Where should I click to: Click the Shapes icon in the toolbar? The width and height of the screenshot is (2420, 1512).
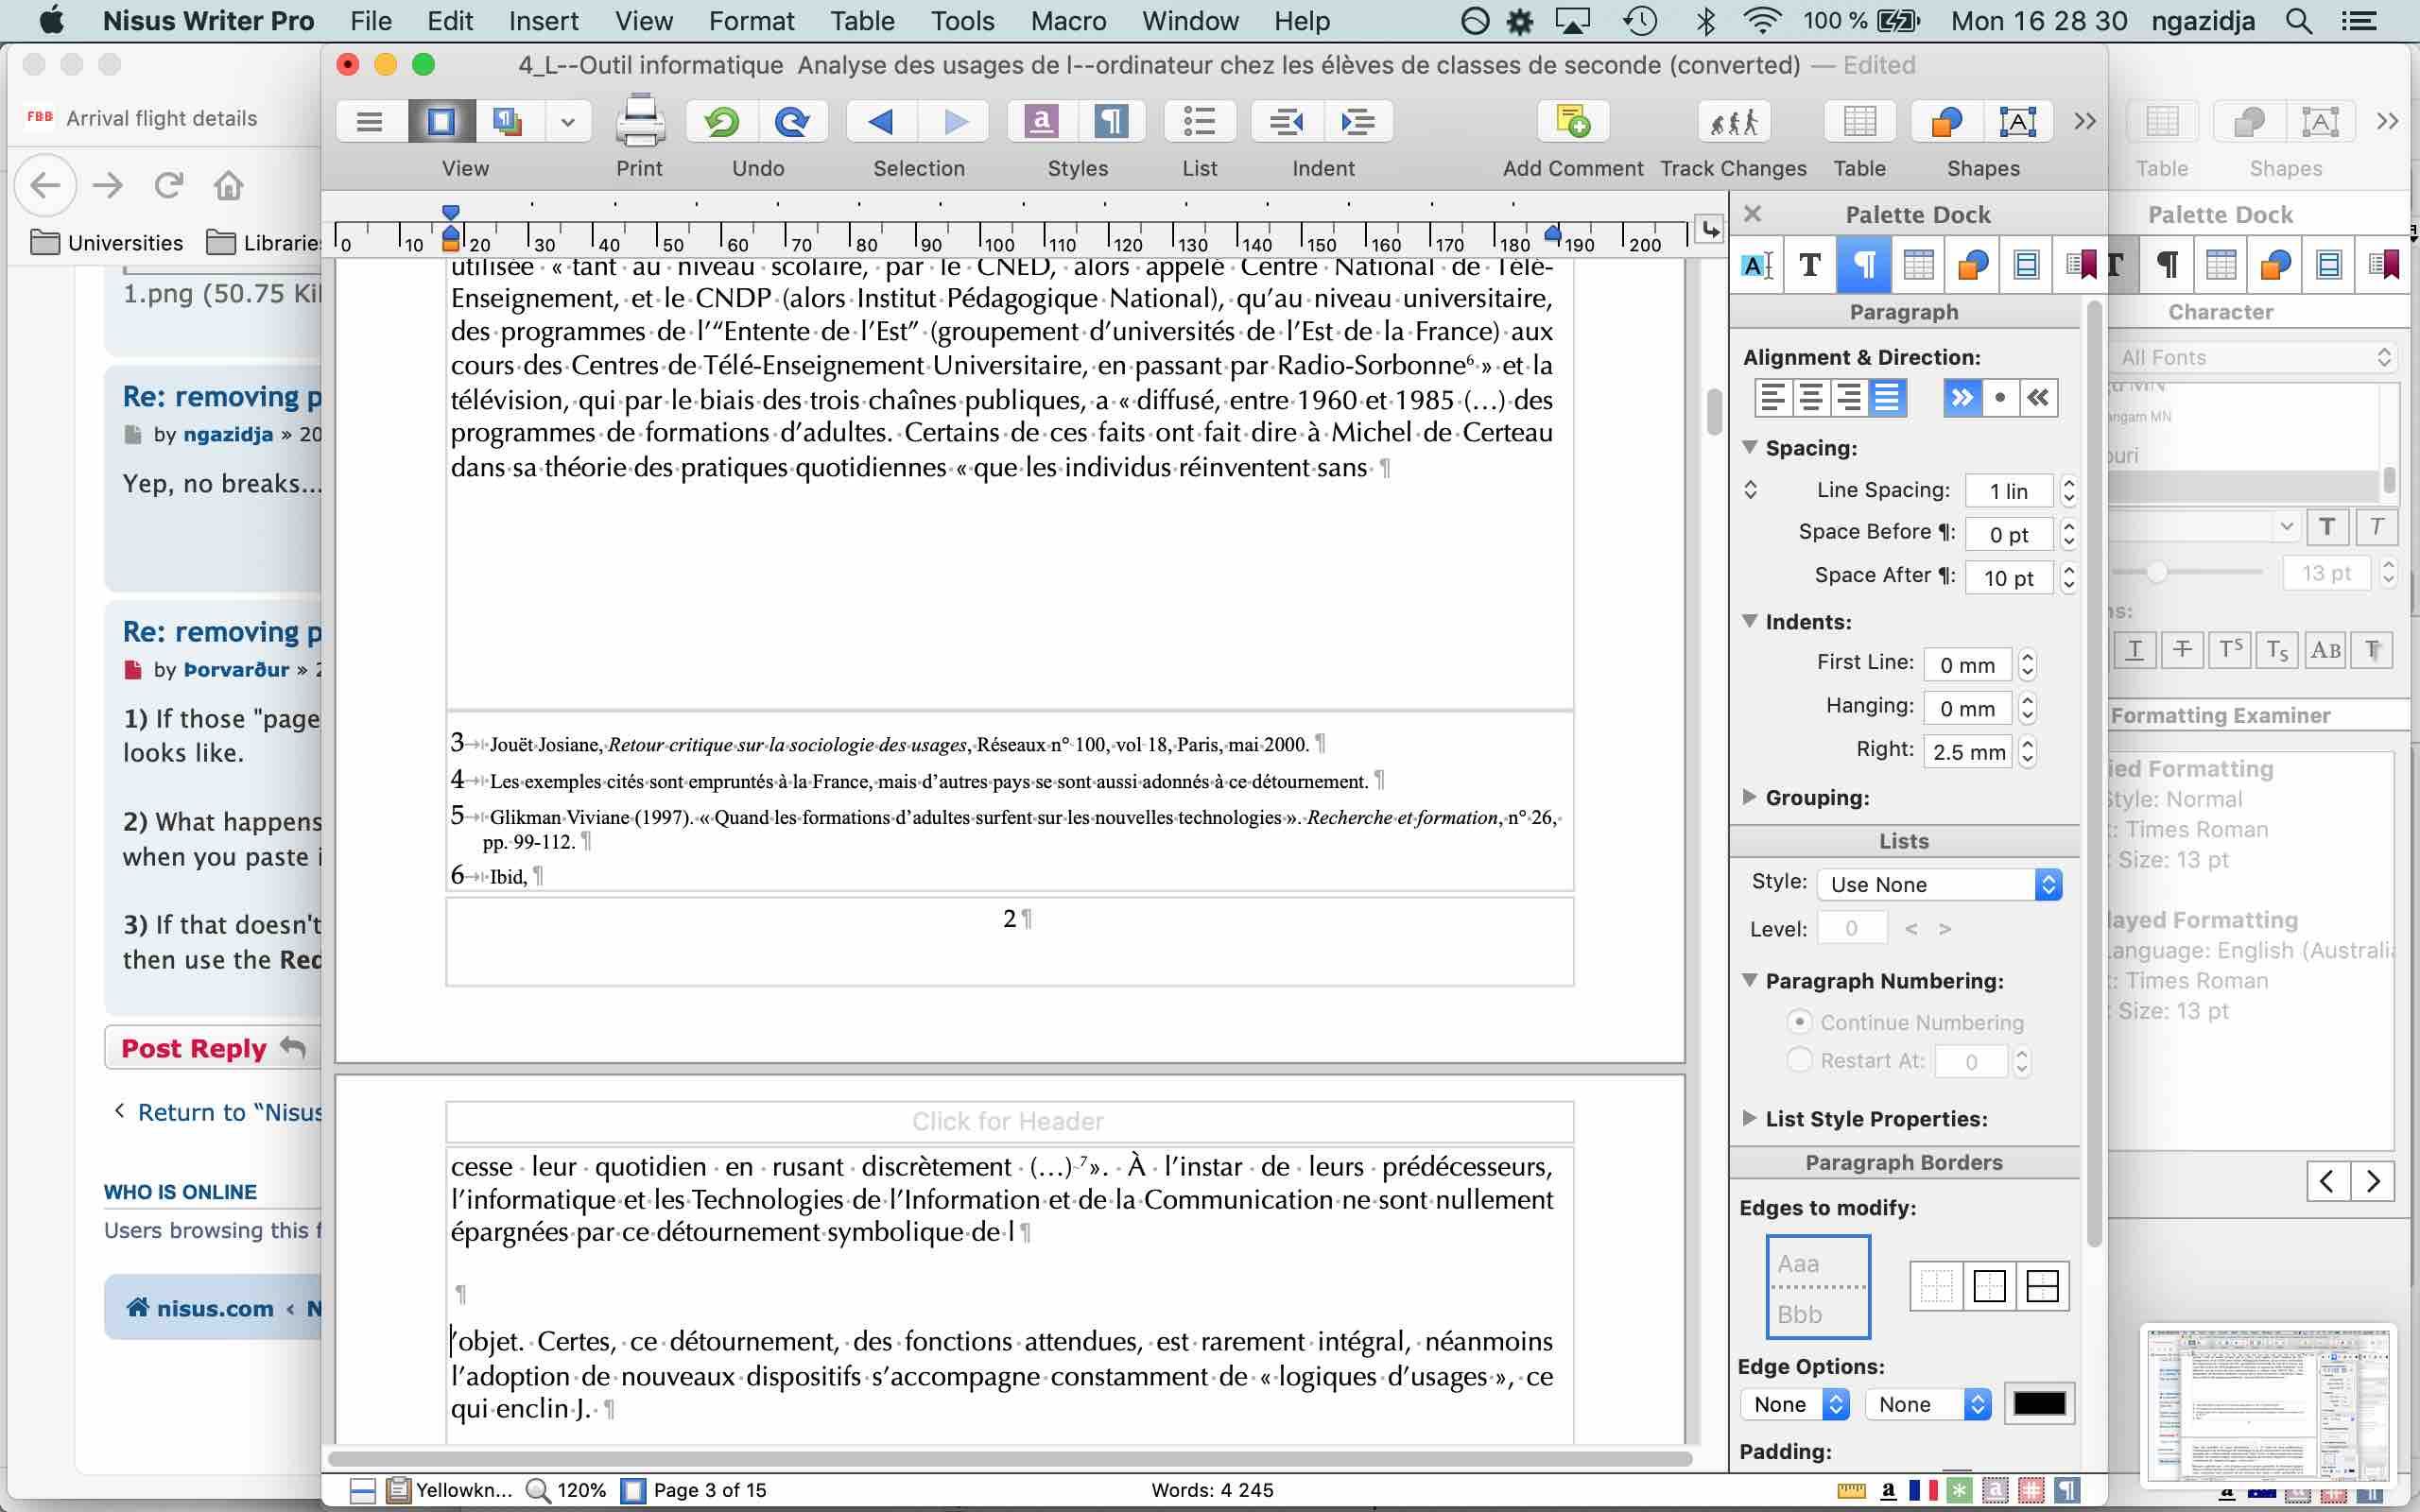pyautogui.click(x=1947, y=121)
